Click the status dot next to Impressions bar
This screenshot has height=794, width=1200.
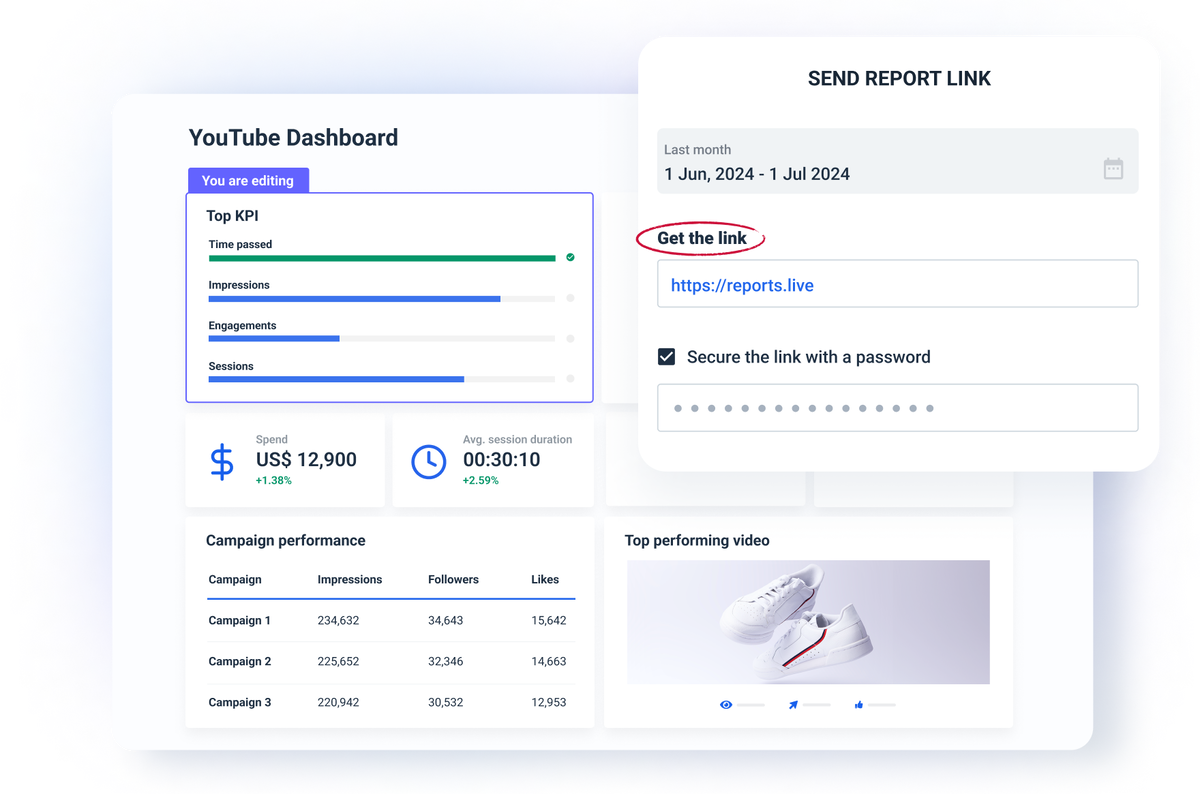click(x=570, y=298)
